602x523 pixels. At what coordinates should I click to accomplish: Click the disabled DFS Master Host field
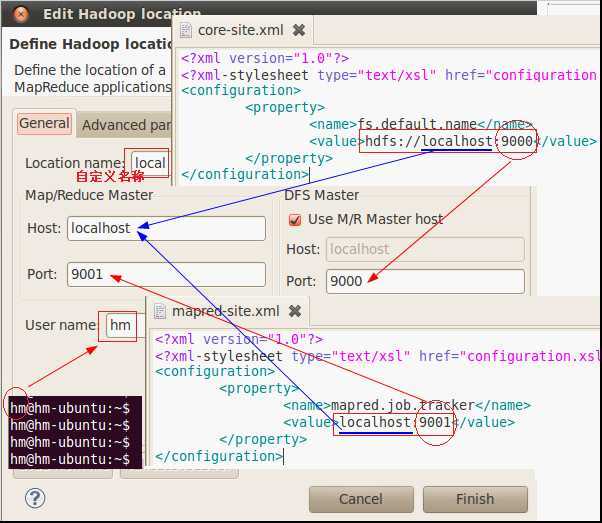pyautogui.click(x=425, y=250)
